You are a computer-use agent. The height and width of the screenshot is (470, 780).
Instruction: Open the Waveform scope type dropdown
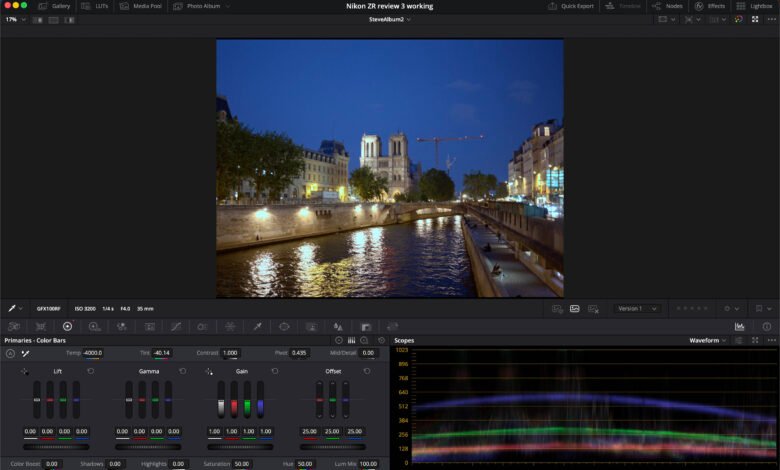(708, 340)
